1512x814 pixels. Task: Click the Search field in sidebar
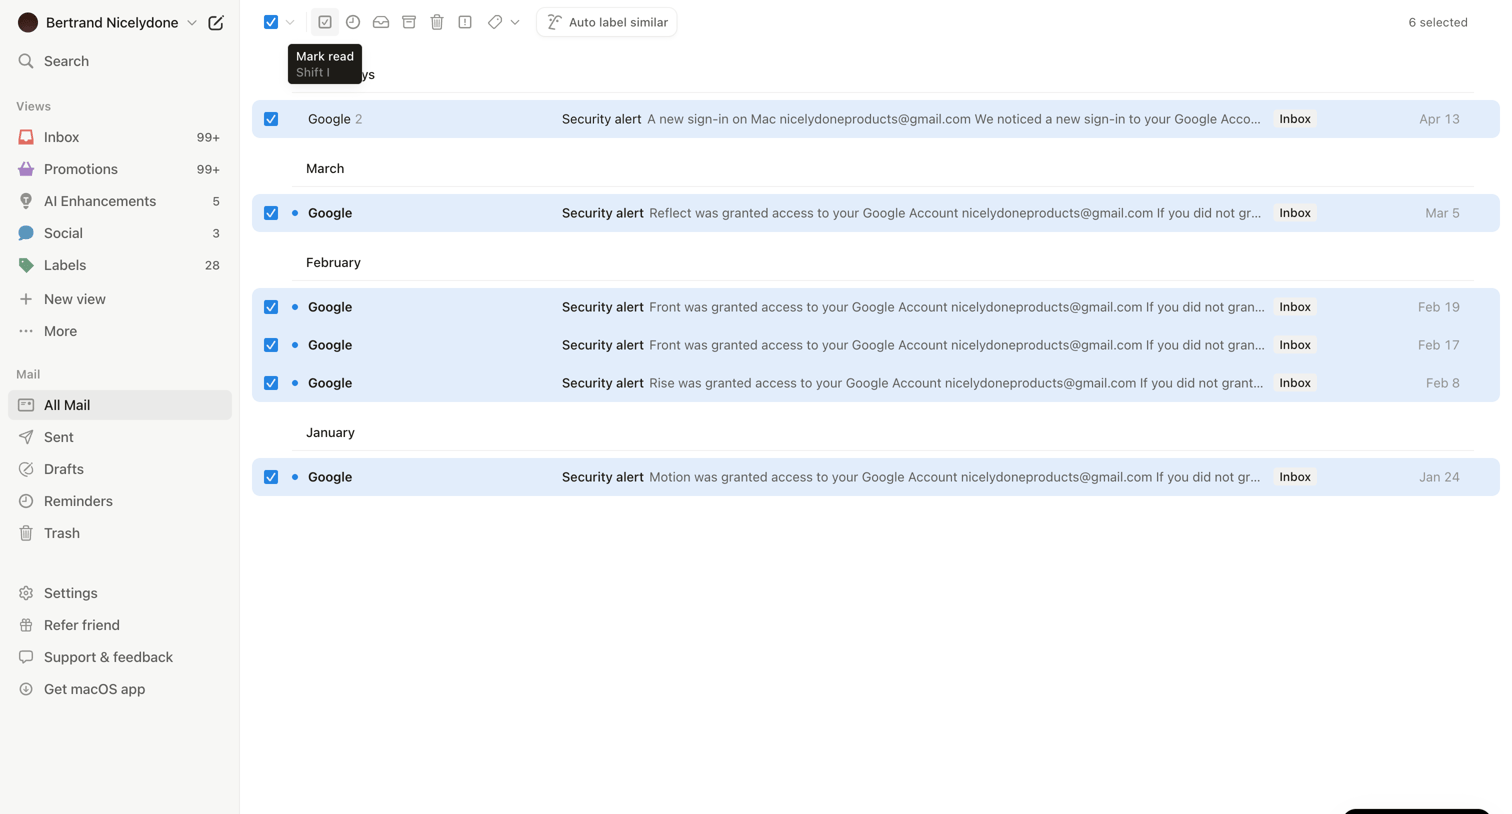click(120, 61)
